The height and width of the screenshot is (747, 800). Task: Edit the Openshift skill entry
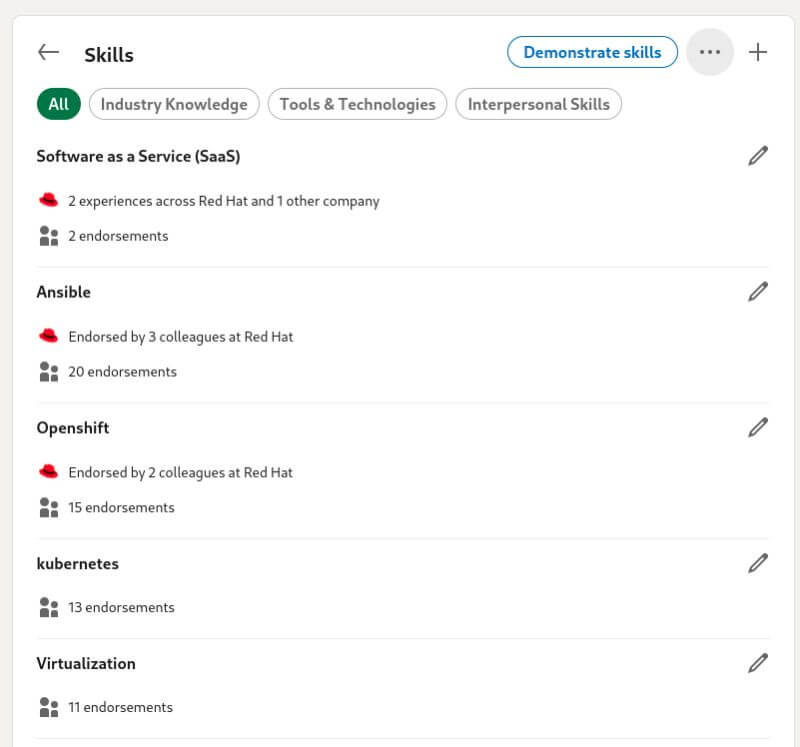click(x=758, y=428)
